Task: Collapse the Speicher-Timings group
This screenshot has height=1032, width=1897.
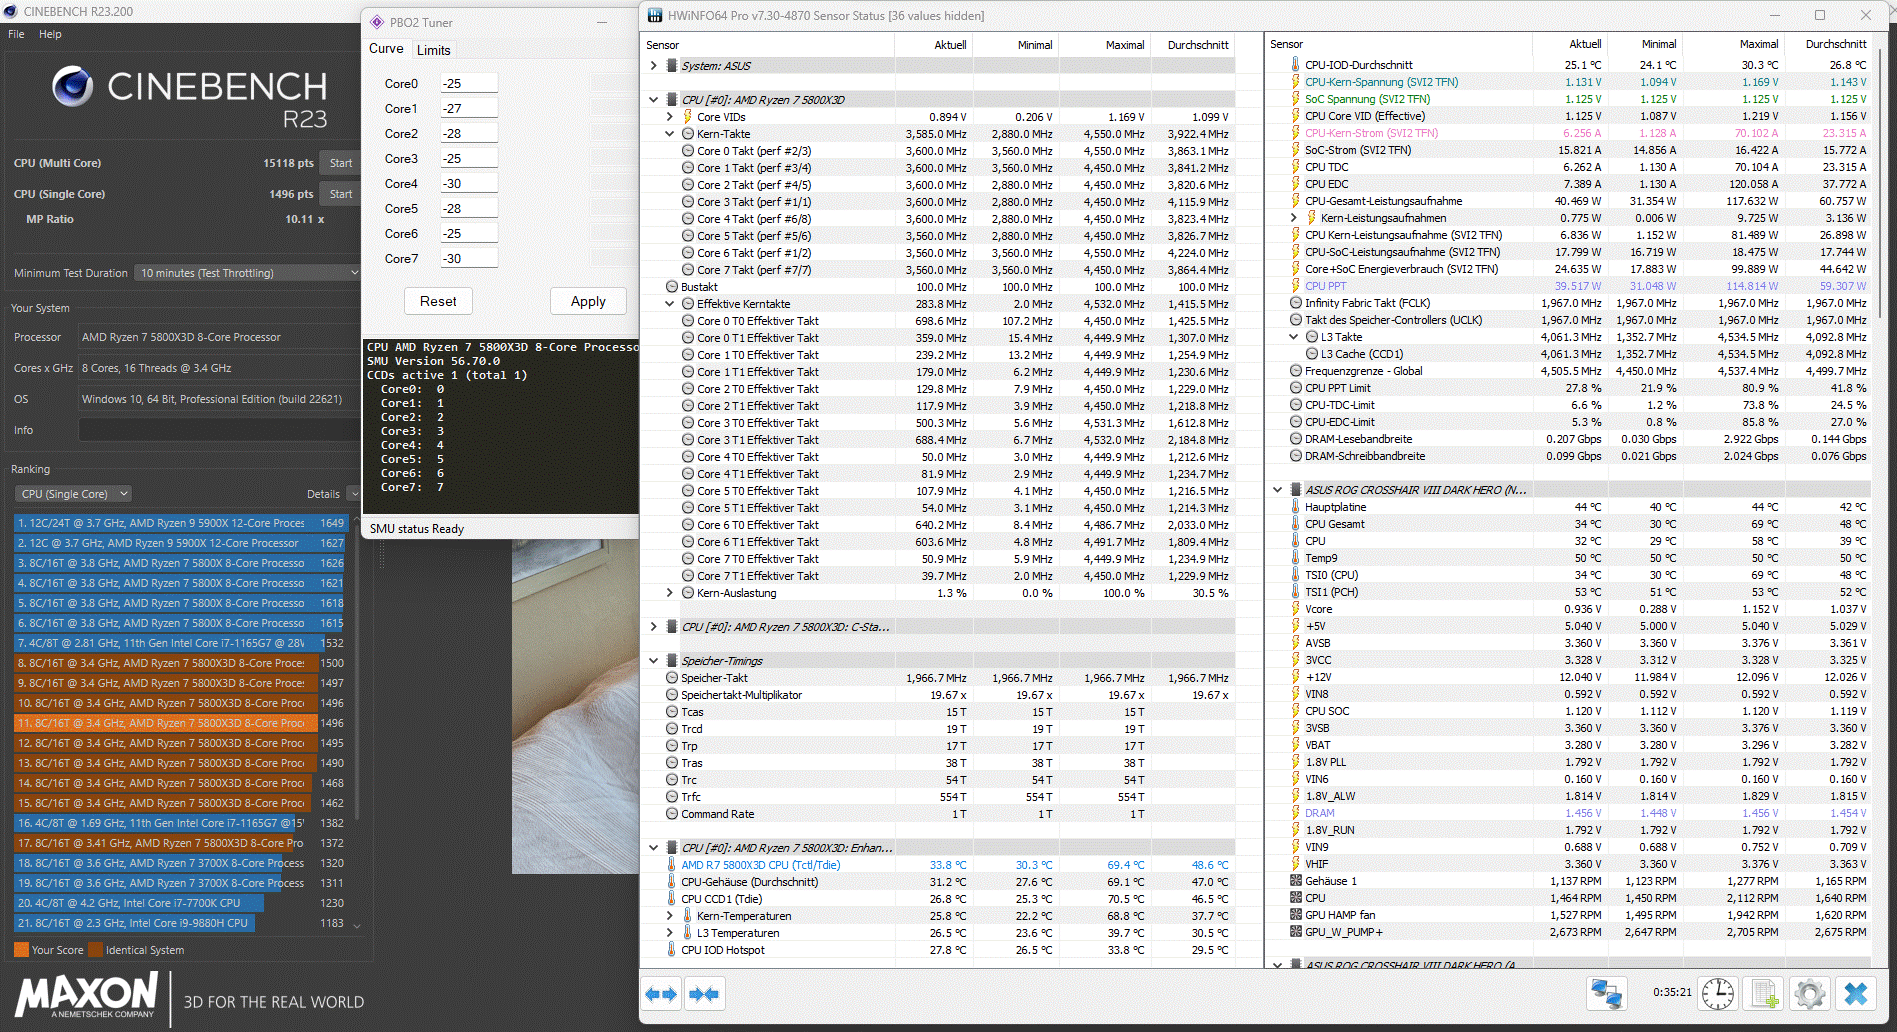Action: click(x=654, y=661)
